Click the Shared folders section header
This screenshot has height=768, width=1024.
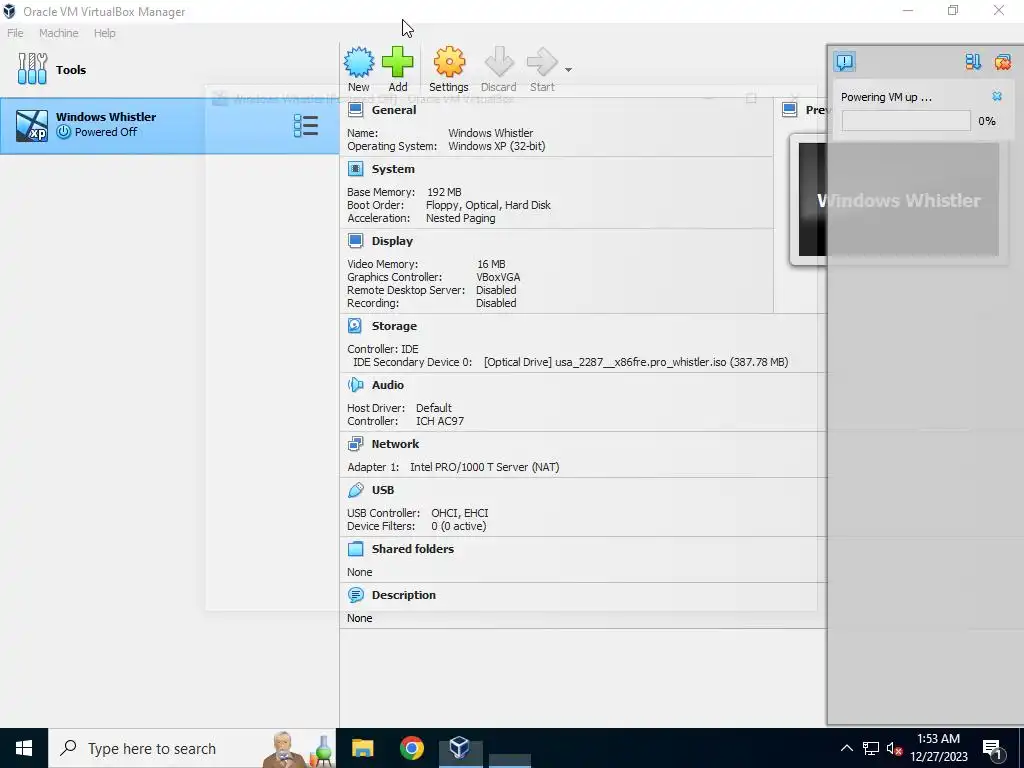pyautogui.click(x=413, y=549)
